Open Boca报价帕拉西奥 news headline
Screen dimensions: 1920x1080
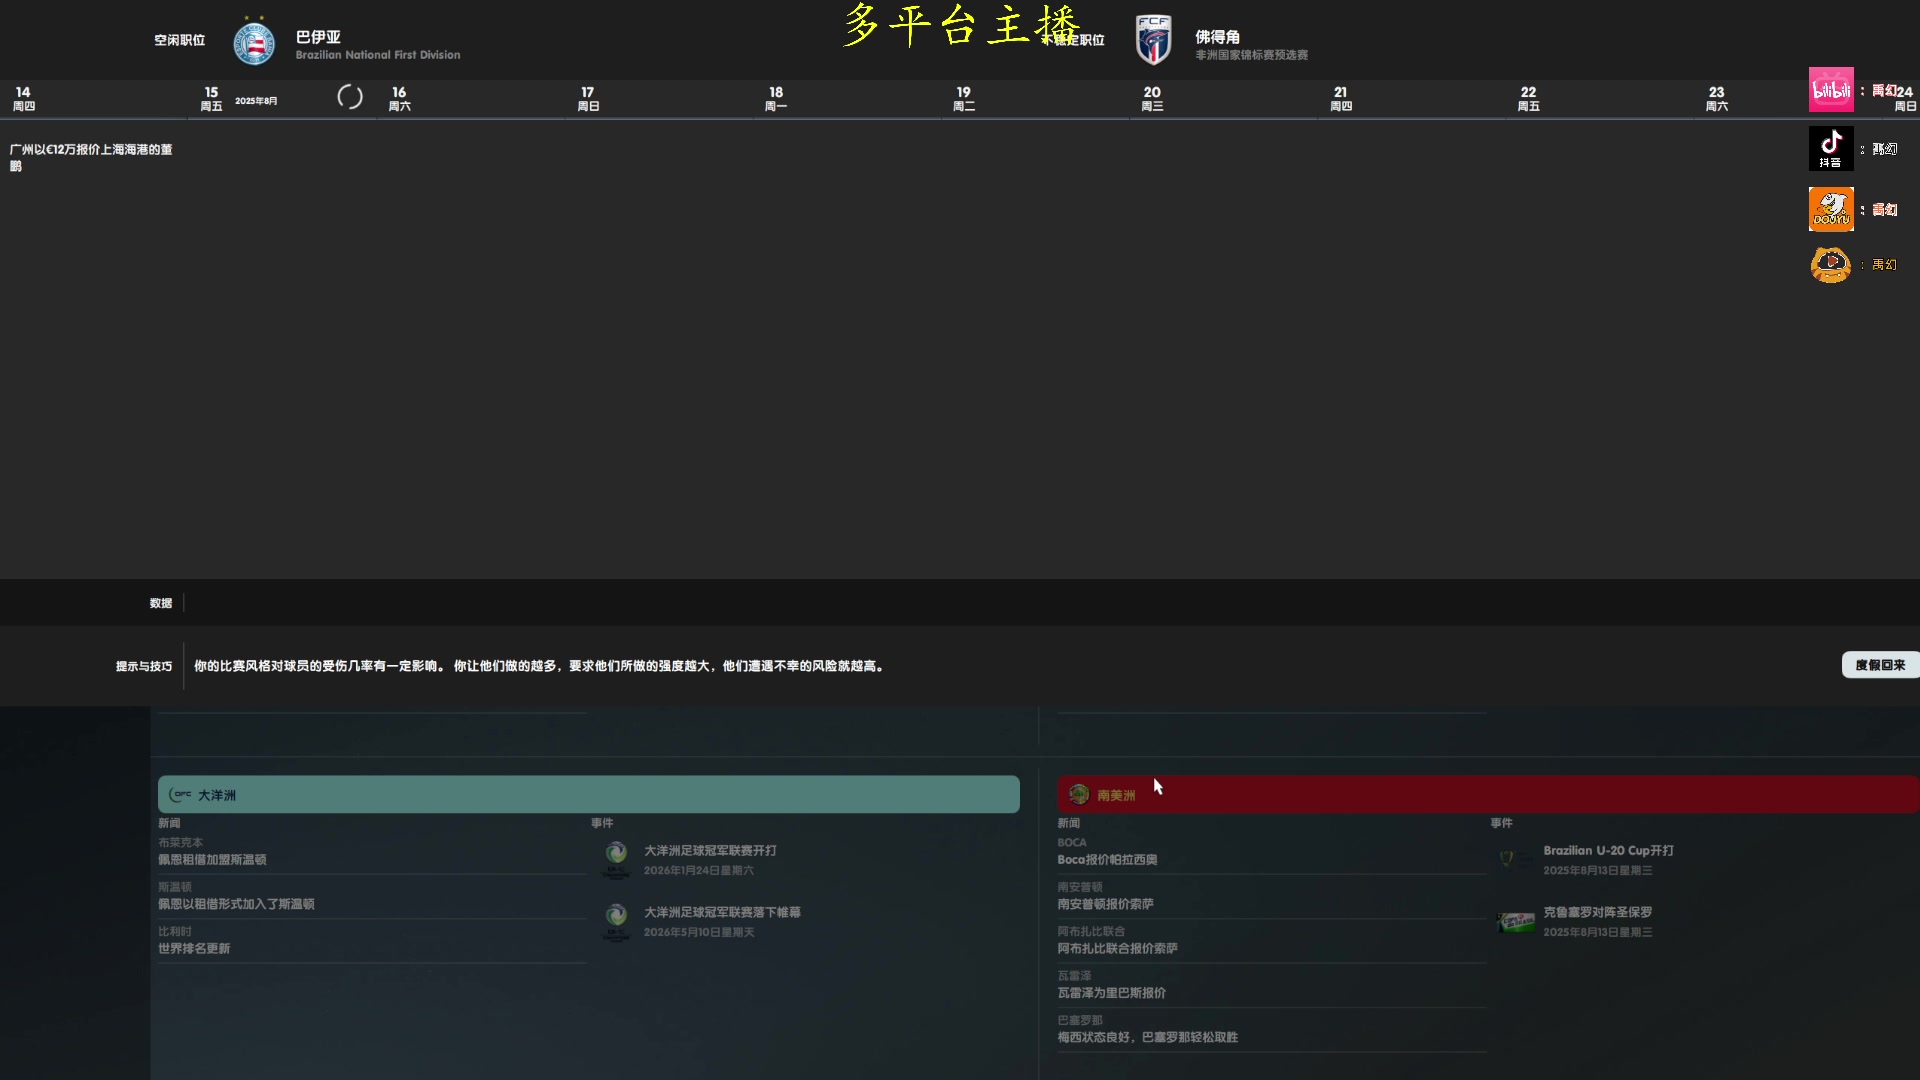(1107, 860)
